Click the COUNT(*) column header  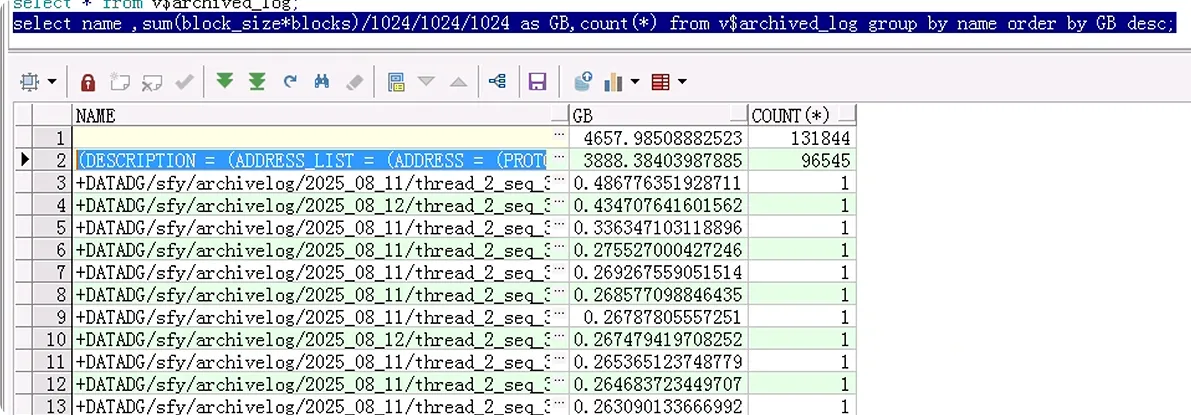click(x=802, y=116)
